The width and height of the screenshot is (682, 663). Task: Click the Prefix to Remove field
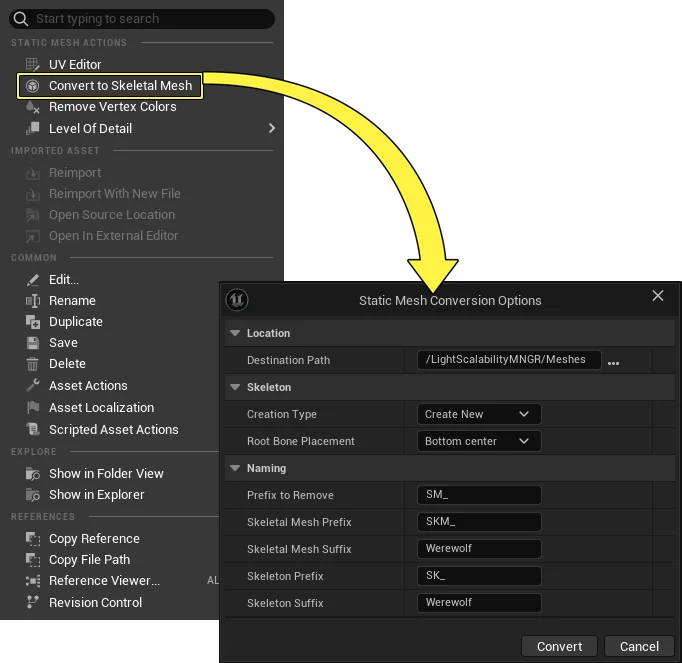pos(479,495)
